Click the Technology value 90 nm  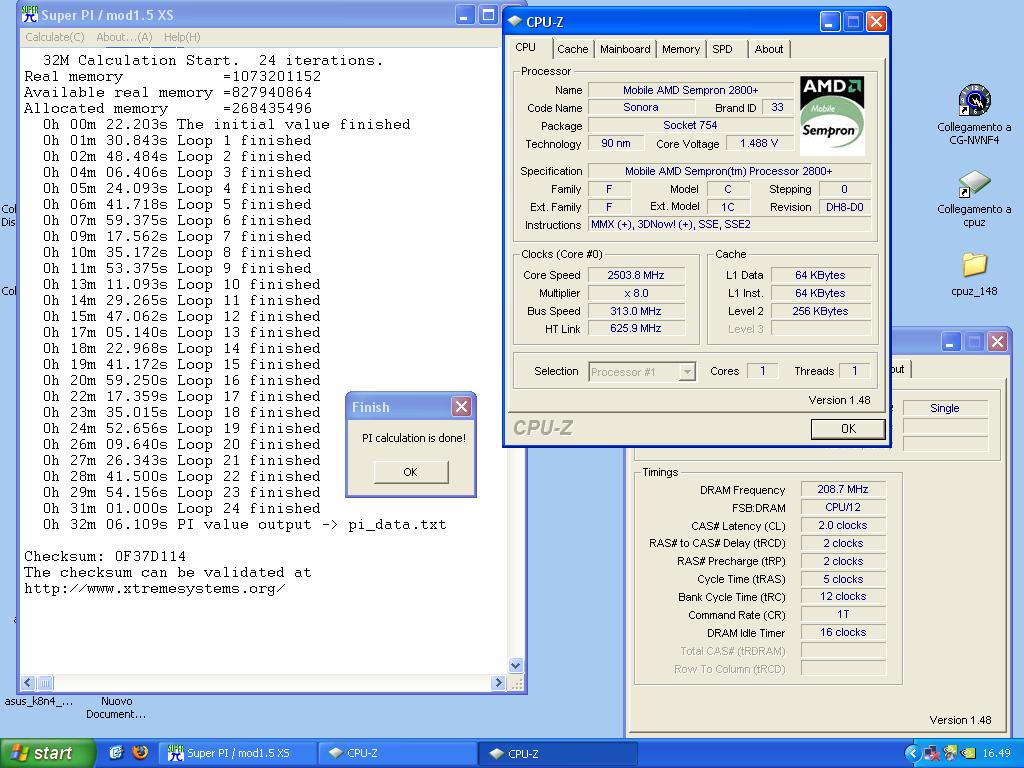[616, 143]
